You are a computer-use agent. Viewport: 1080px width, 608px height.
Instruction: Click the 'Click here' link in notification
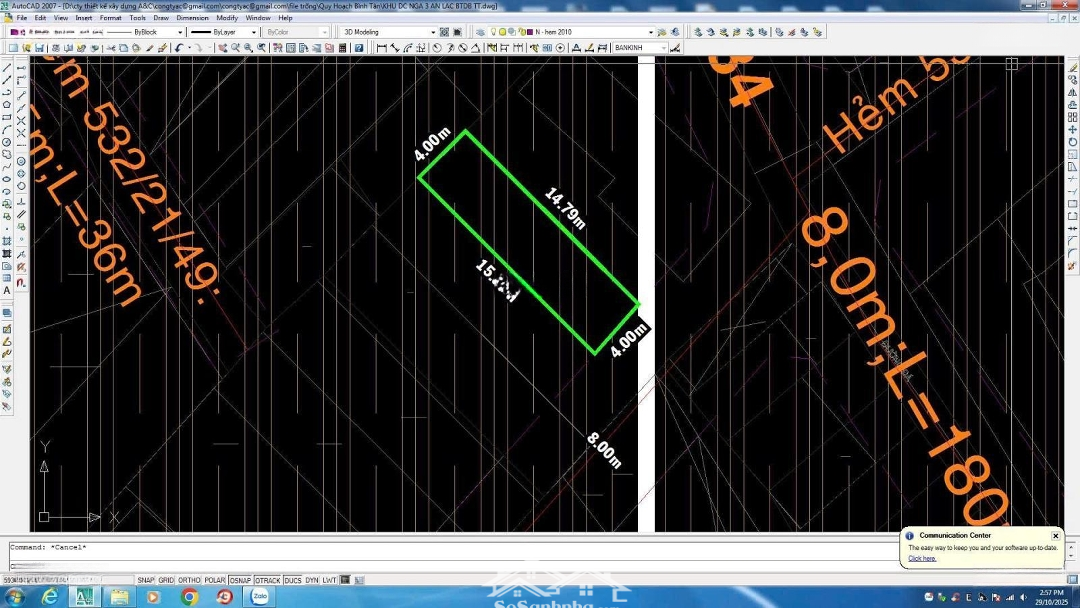click(x=922, y=558)
